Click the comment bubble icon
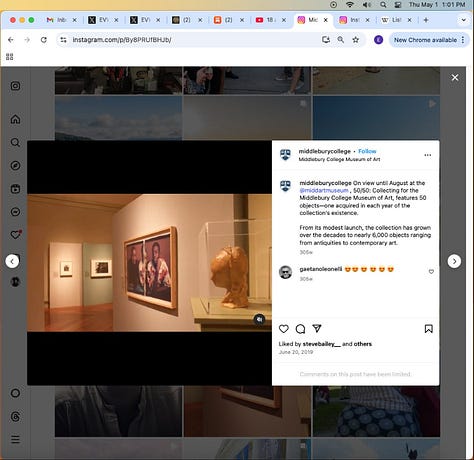Viewport: 474px width, 460px height. [x=300, y=329]
